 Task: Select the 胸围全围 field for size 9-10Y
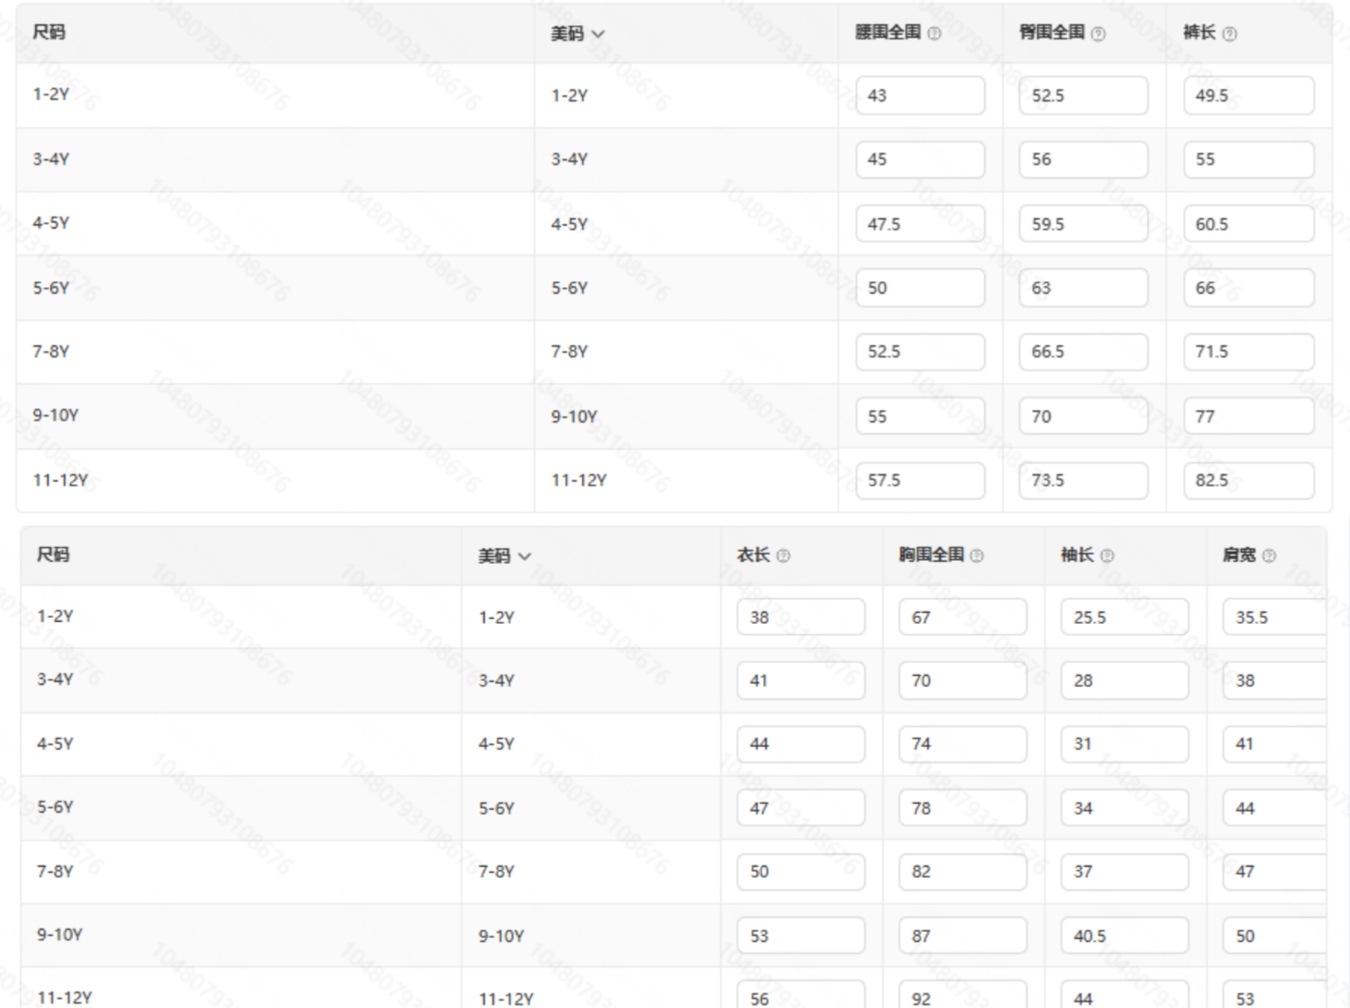coord(963,936)
